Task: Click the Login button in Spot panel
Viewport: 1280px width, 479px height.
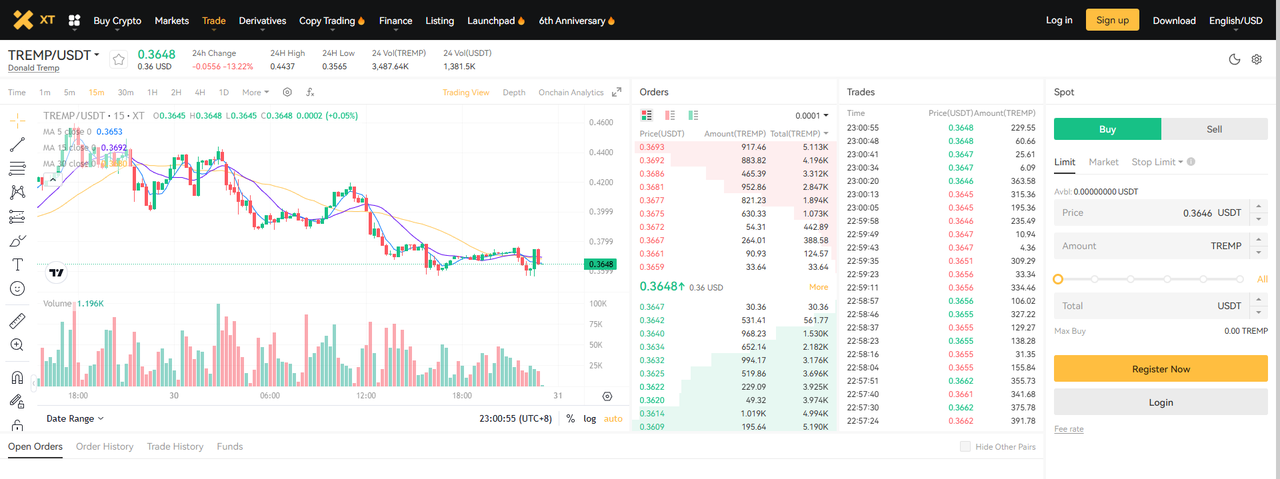Action: [1161, 402]
